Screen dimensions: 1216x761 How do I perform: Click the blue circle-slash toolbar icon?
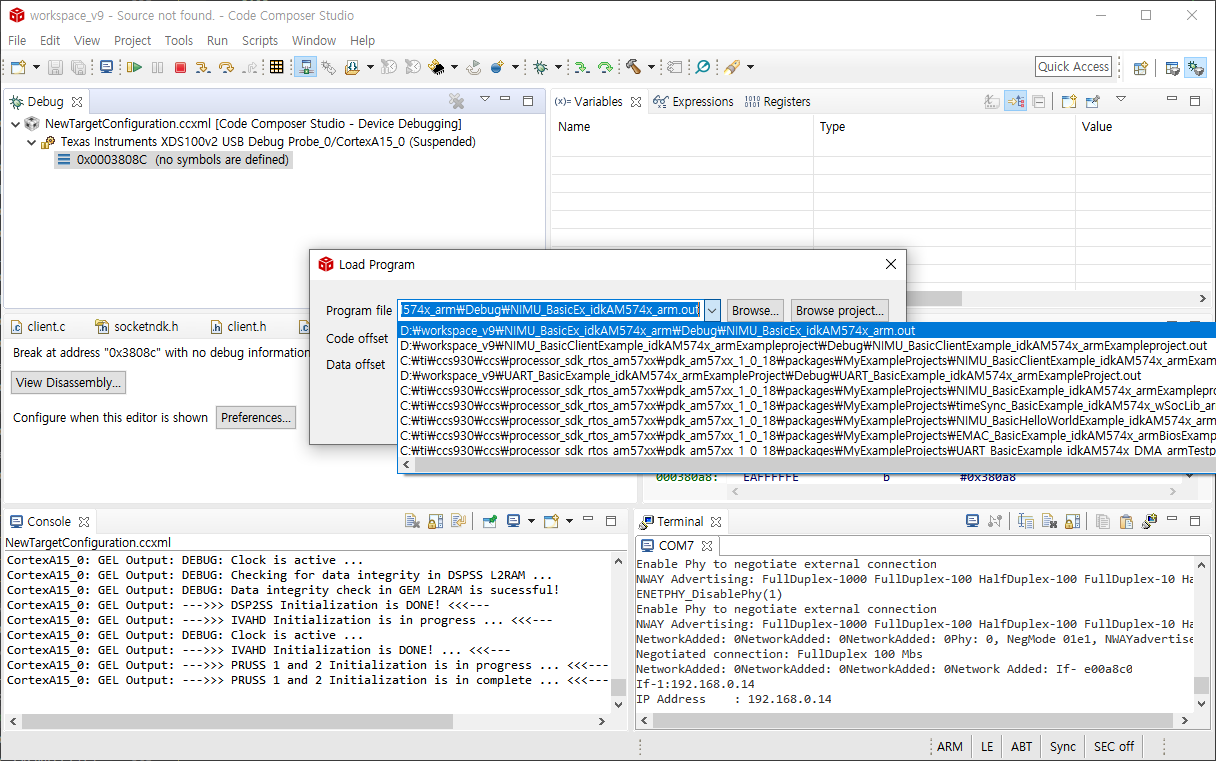[x=703, y=67]
